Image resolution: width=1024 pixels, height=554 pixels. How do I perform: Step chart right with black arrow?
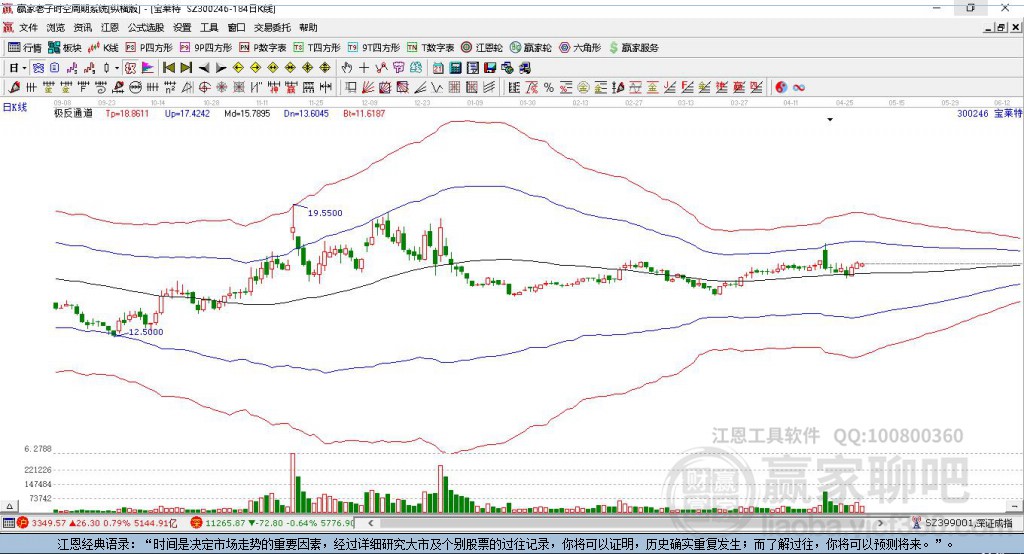point(221,68)
